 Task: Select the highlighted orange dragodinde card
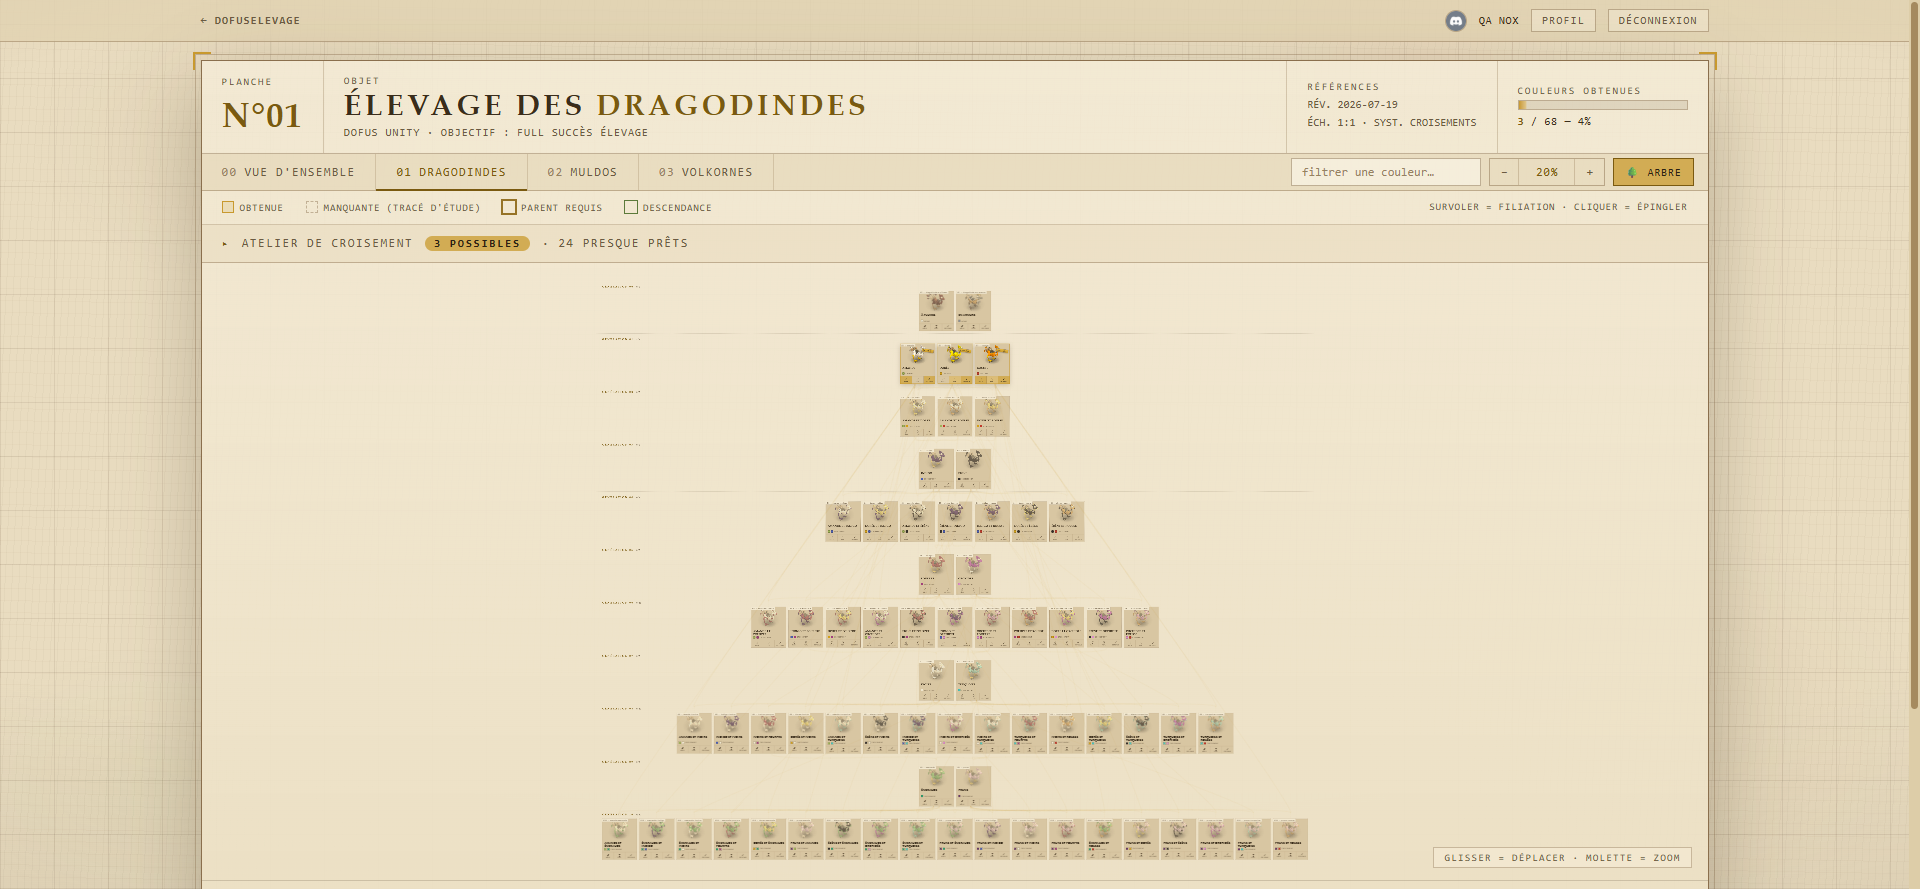(992, 364)
